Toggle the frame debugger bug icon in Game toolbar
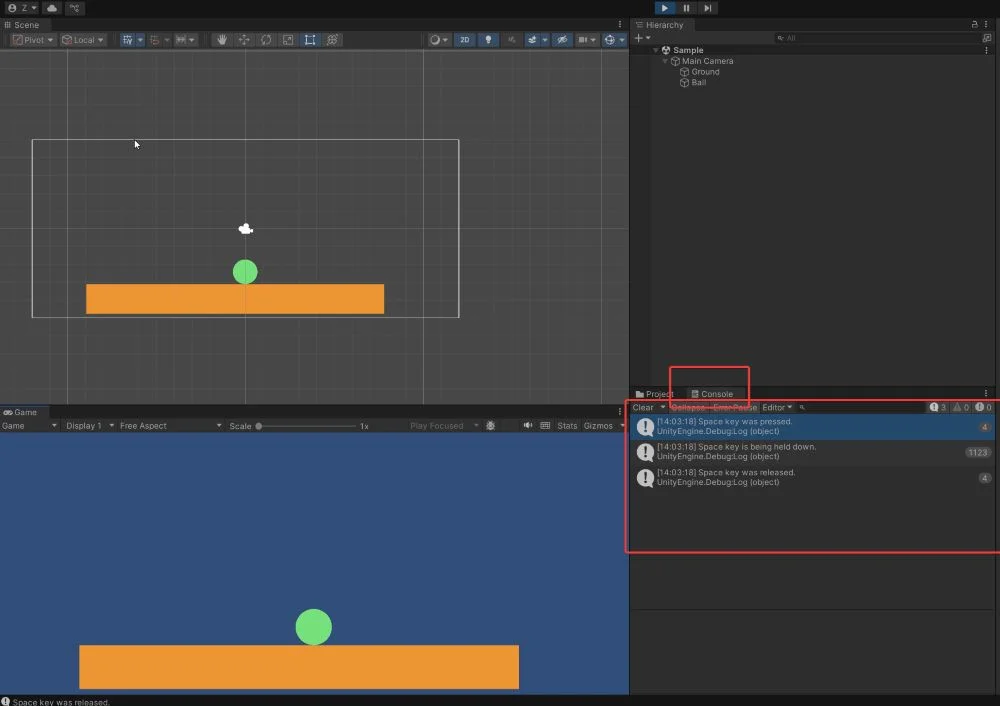The image size is (1000, 706). [x=490, y=426]
